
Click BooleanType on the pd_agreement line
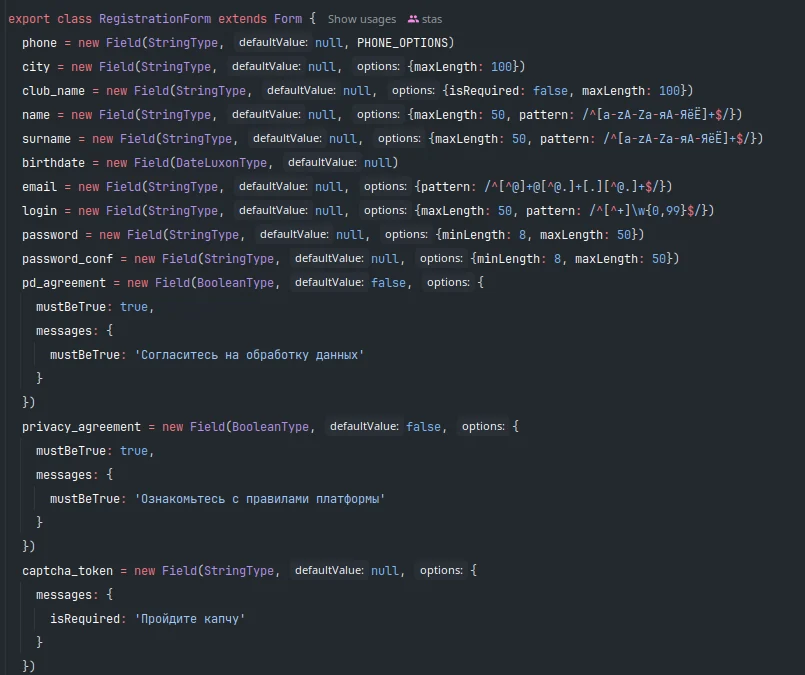coord(235,283)
